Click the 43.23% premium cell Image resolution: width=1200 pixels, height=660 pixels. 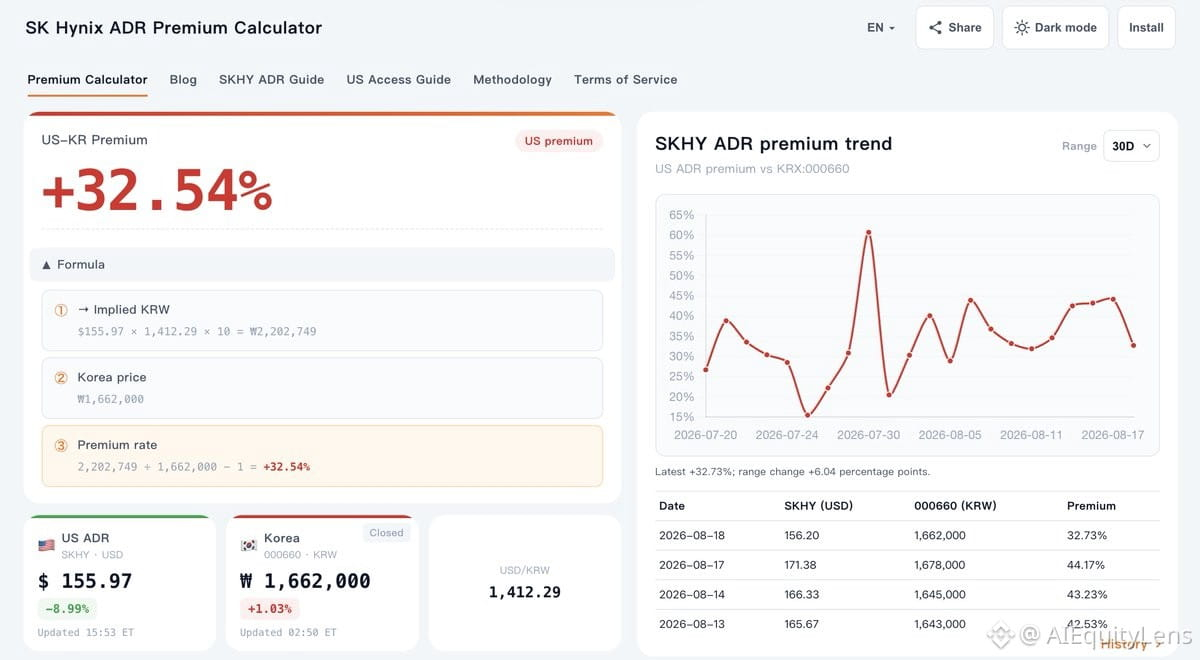[1087, 595]
